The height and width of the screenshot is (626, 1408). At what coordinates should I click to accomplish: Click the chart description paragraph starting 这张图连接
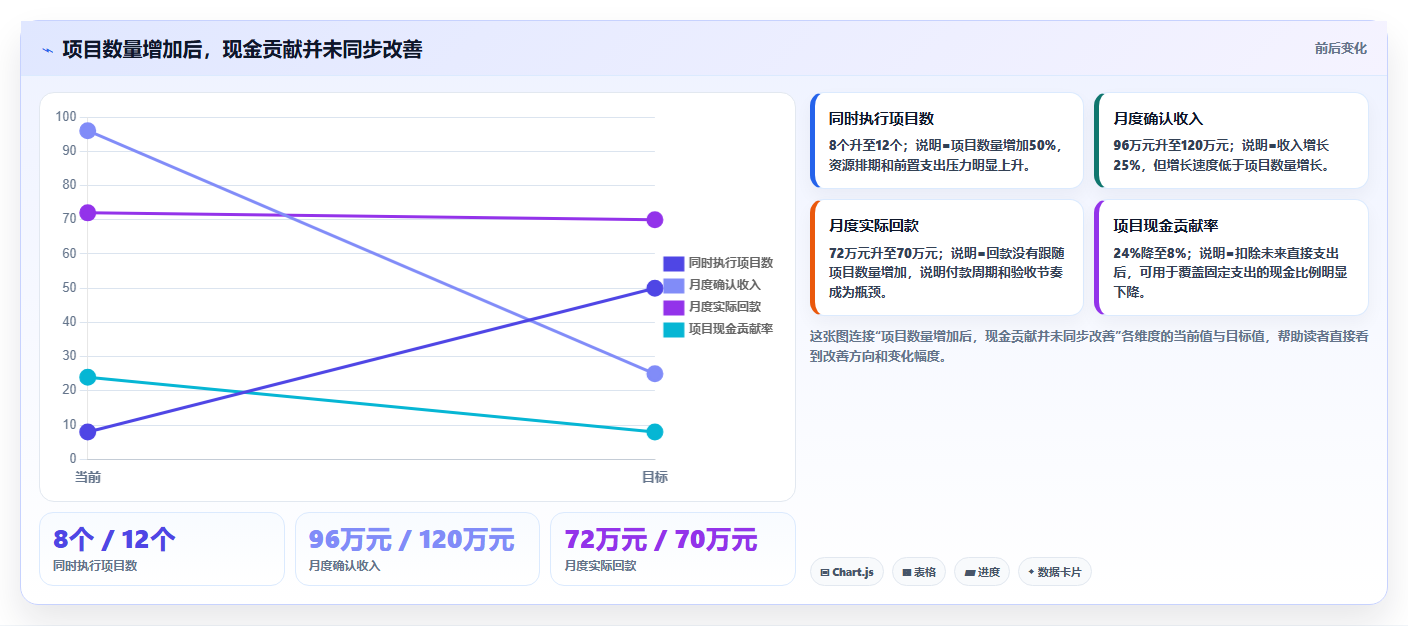coord(1089,346)
